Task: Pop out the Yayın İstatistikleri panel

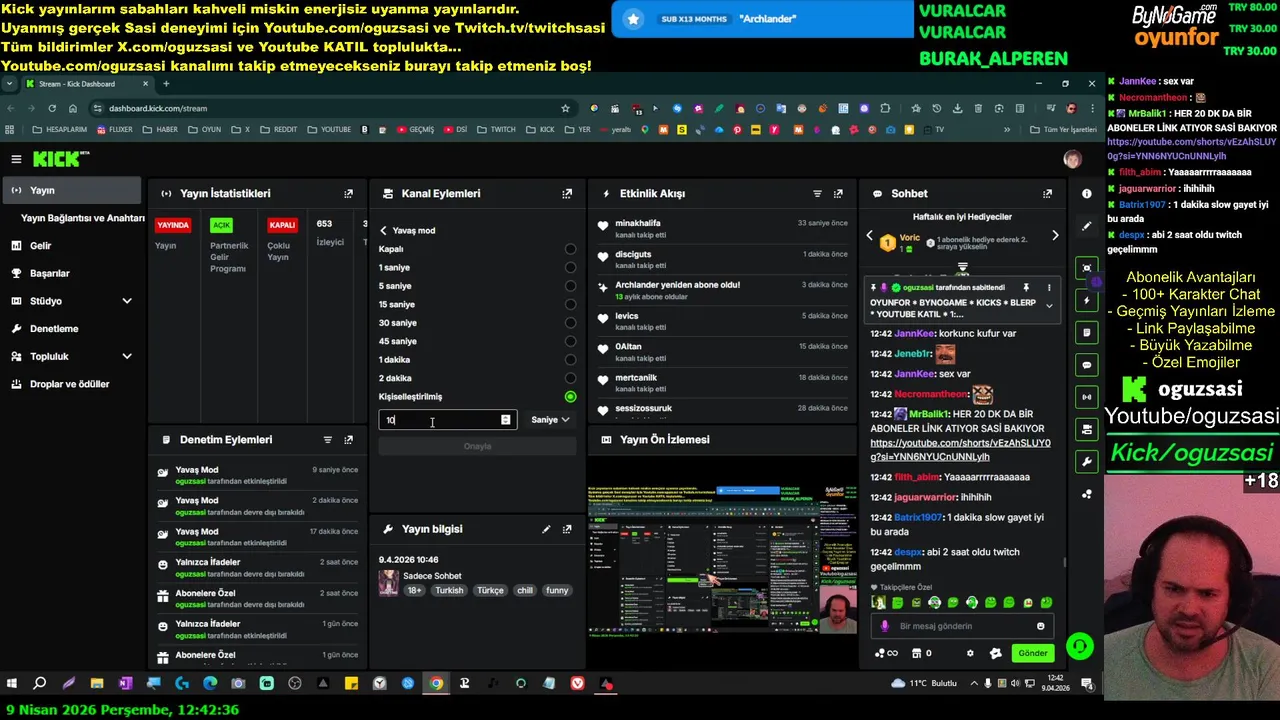Action: point(348,194)
